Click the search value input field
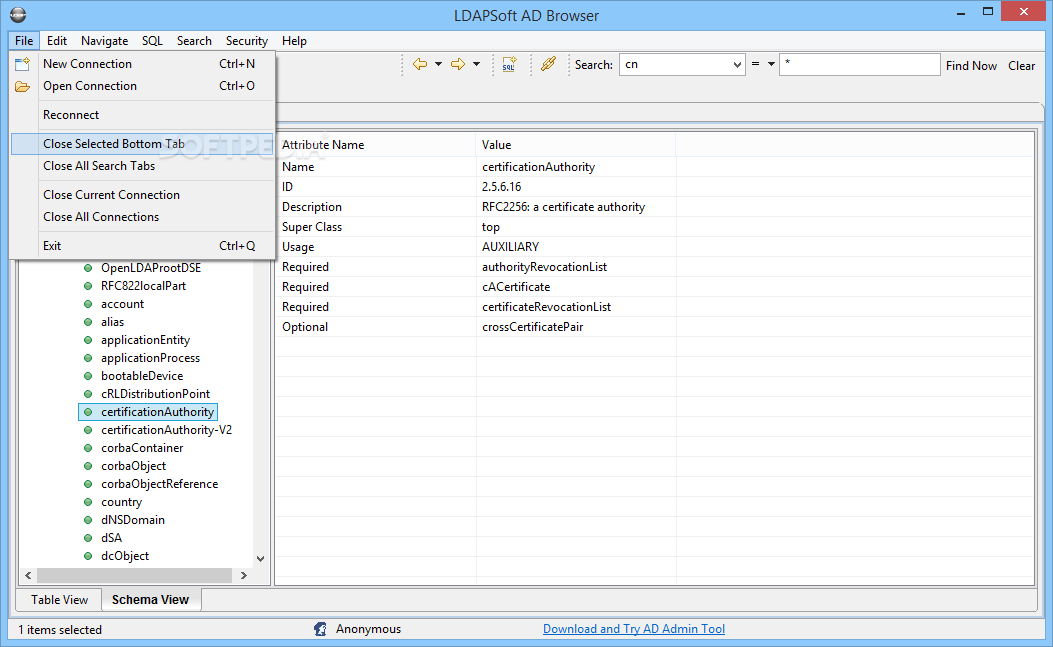The height and width of the screenshot is (647, 1053). click(x=860, y=64)
